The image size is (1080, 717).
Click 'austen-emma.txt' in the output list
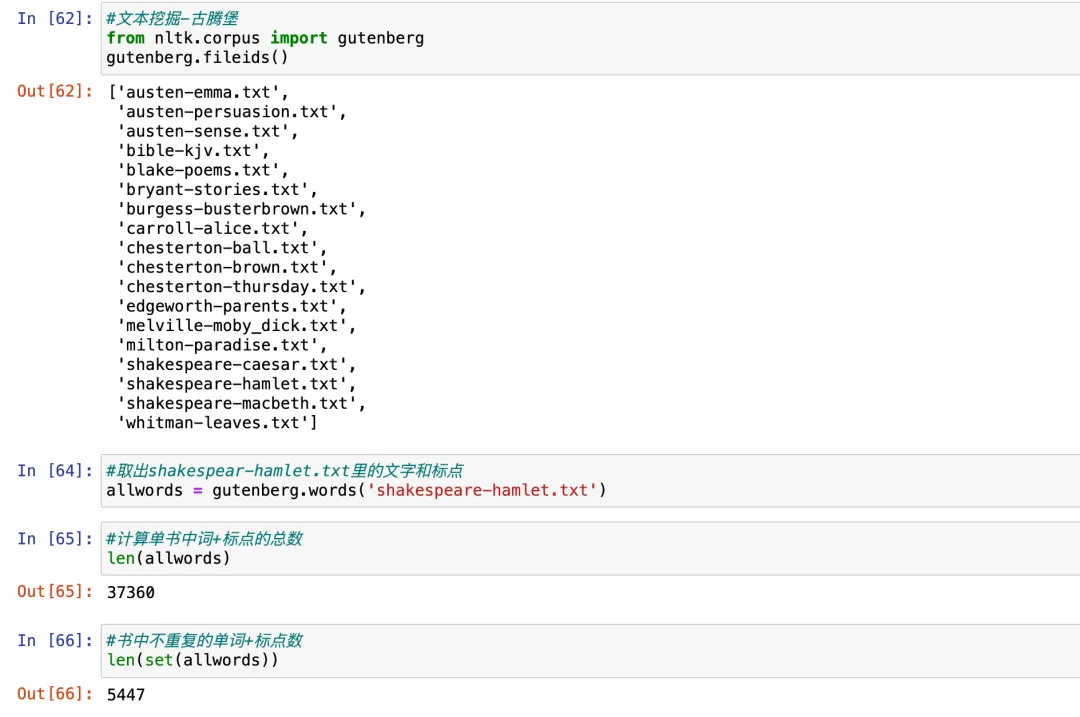193,92
